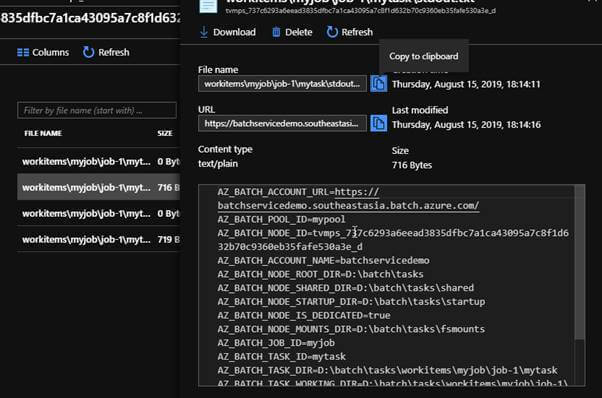
Task: Click the Download button label
Action: coord(234,32)
